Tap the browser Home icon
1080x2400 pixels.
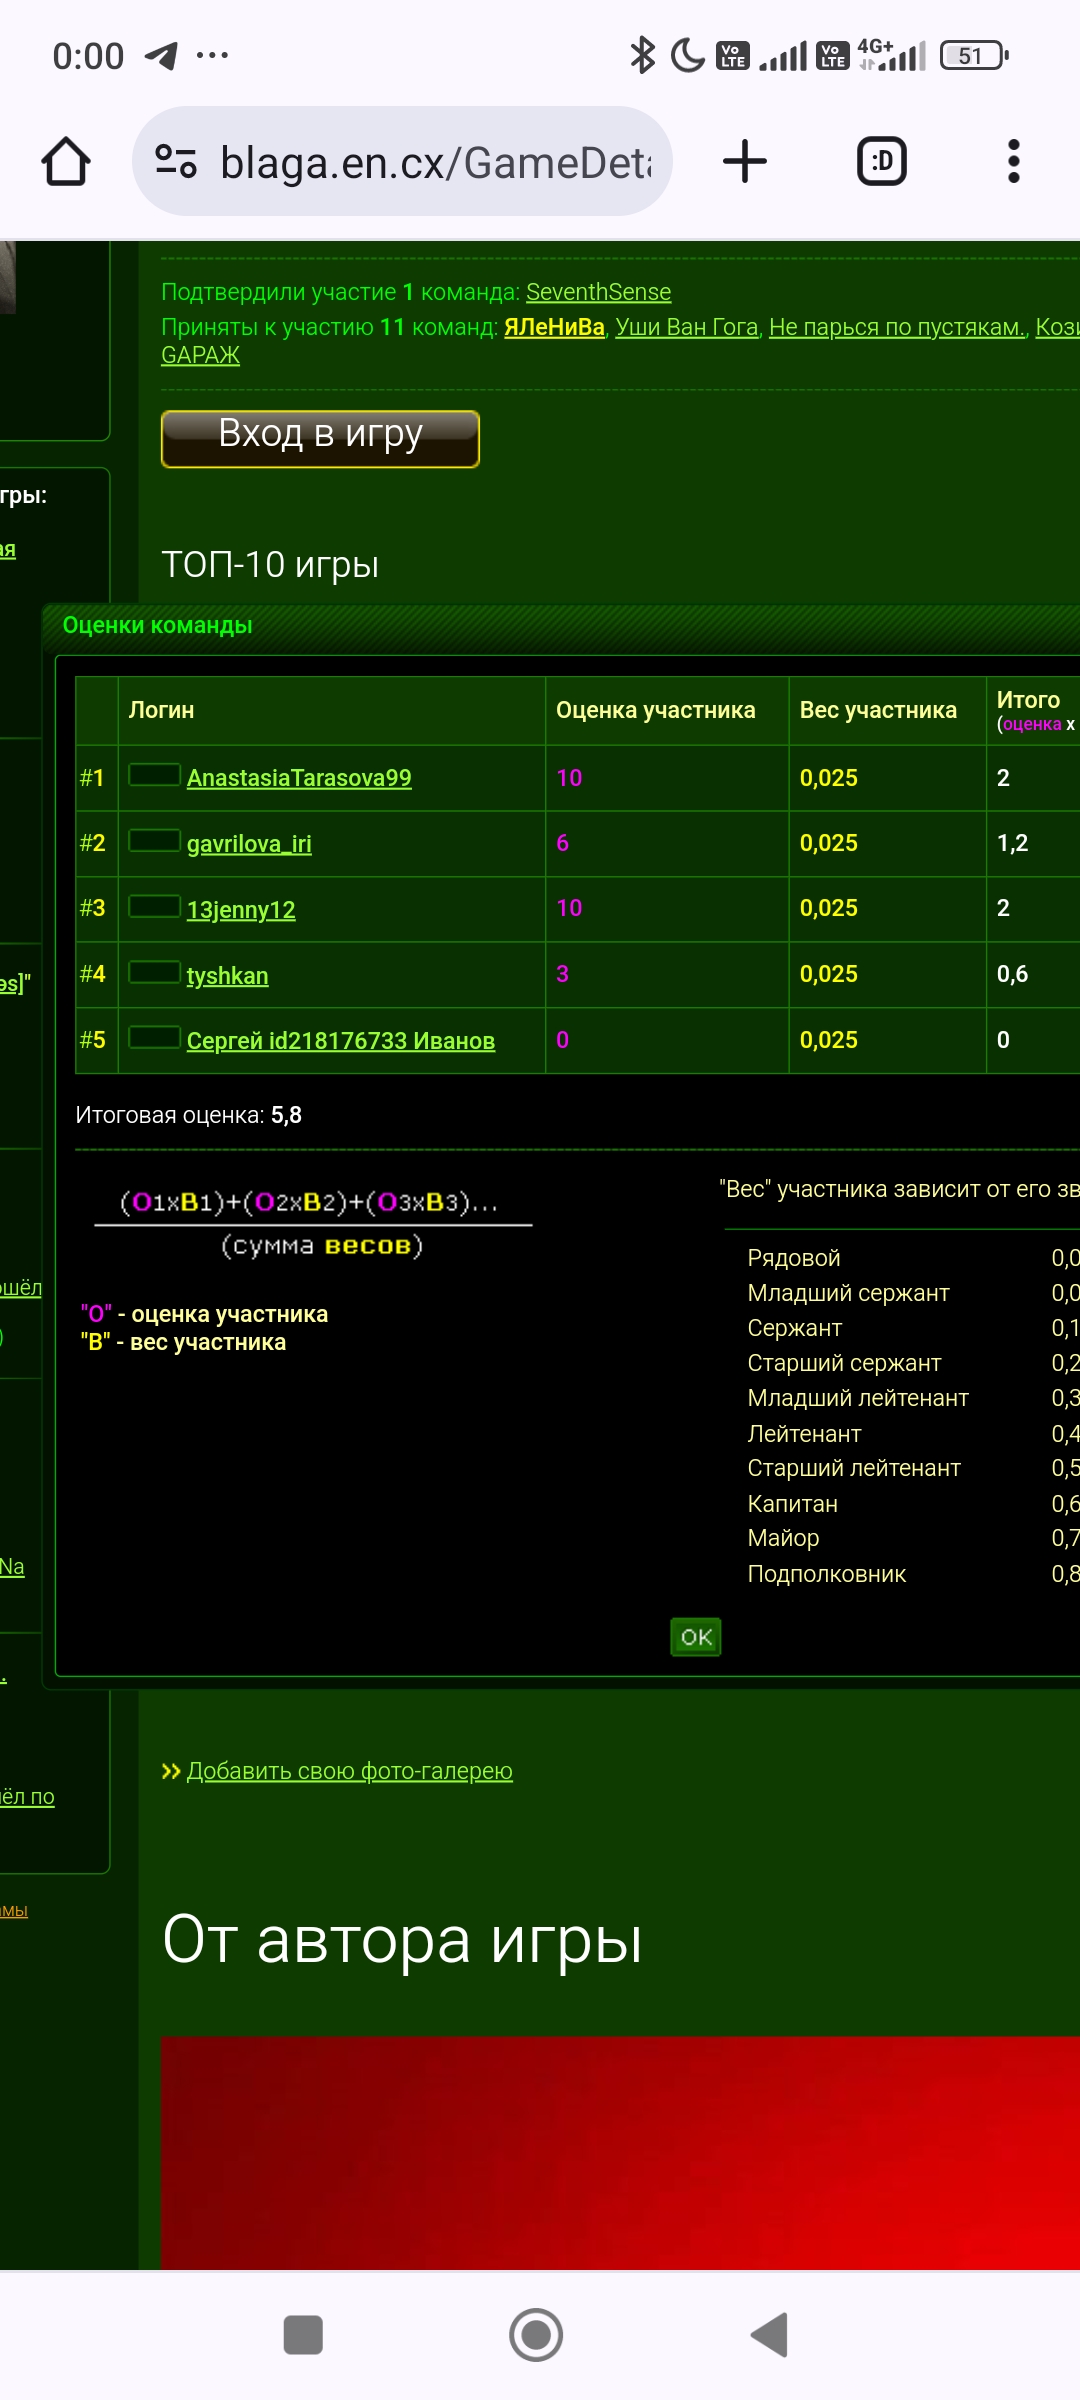coord(66,162)
